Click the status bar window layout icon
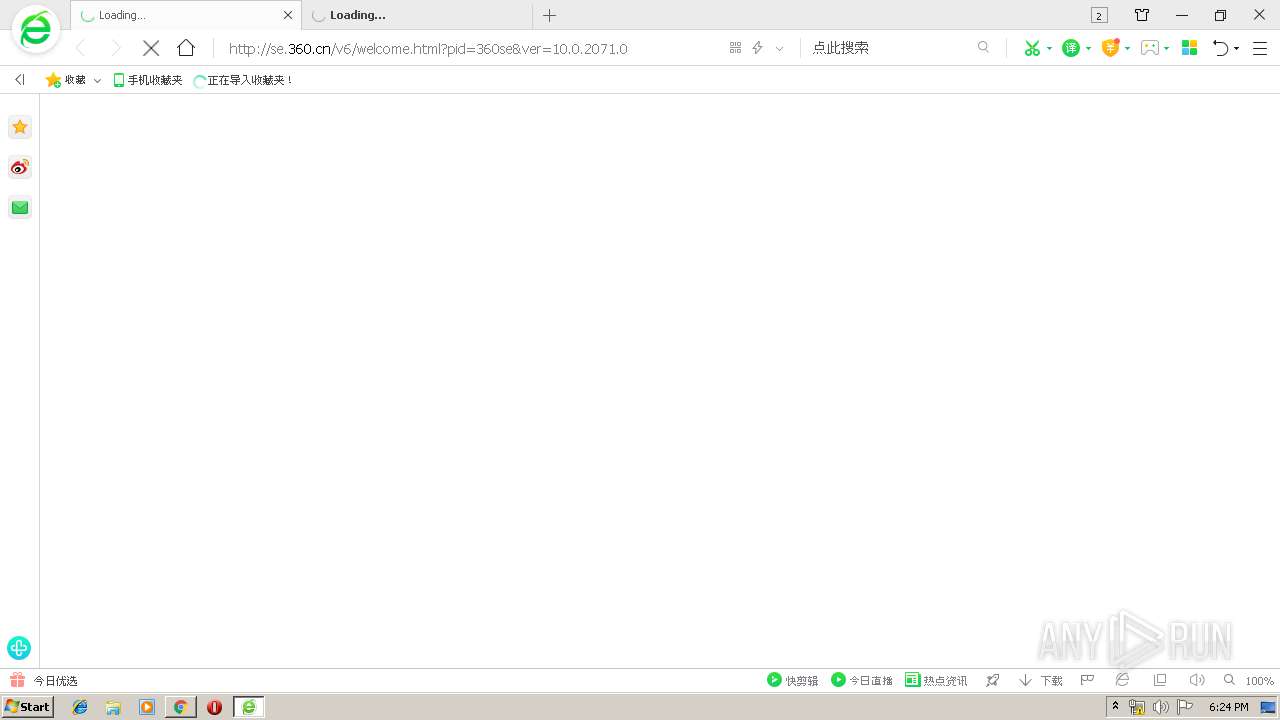The height and width of the screenshot is (720, 1280). (x=1160, y=680)
